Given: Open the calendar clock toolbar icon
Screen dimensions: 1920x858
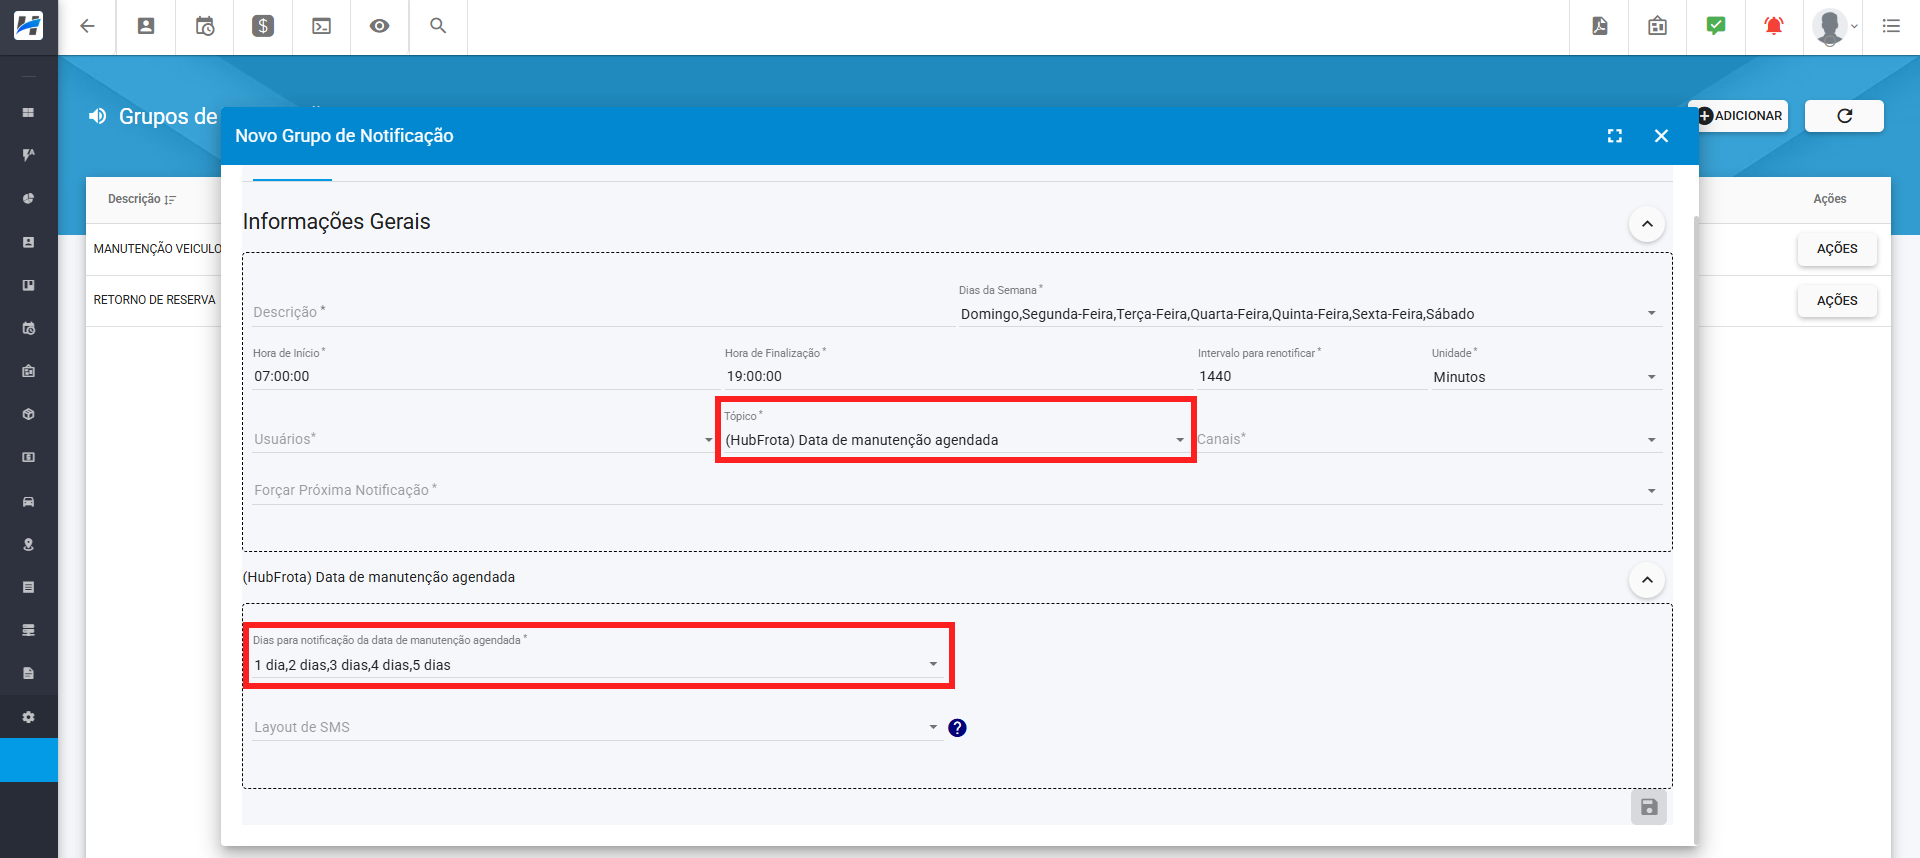Looking at the screenshot, I should (205, 26).
